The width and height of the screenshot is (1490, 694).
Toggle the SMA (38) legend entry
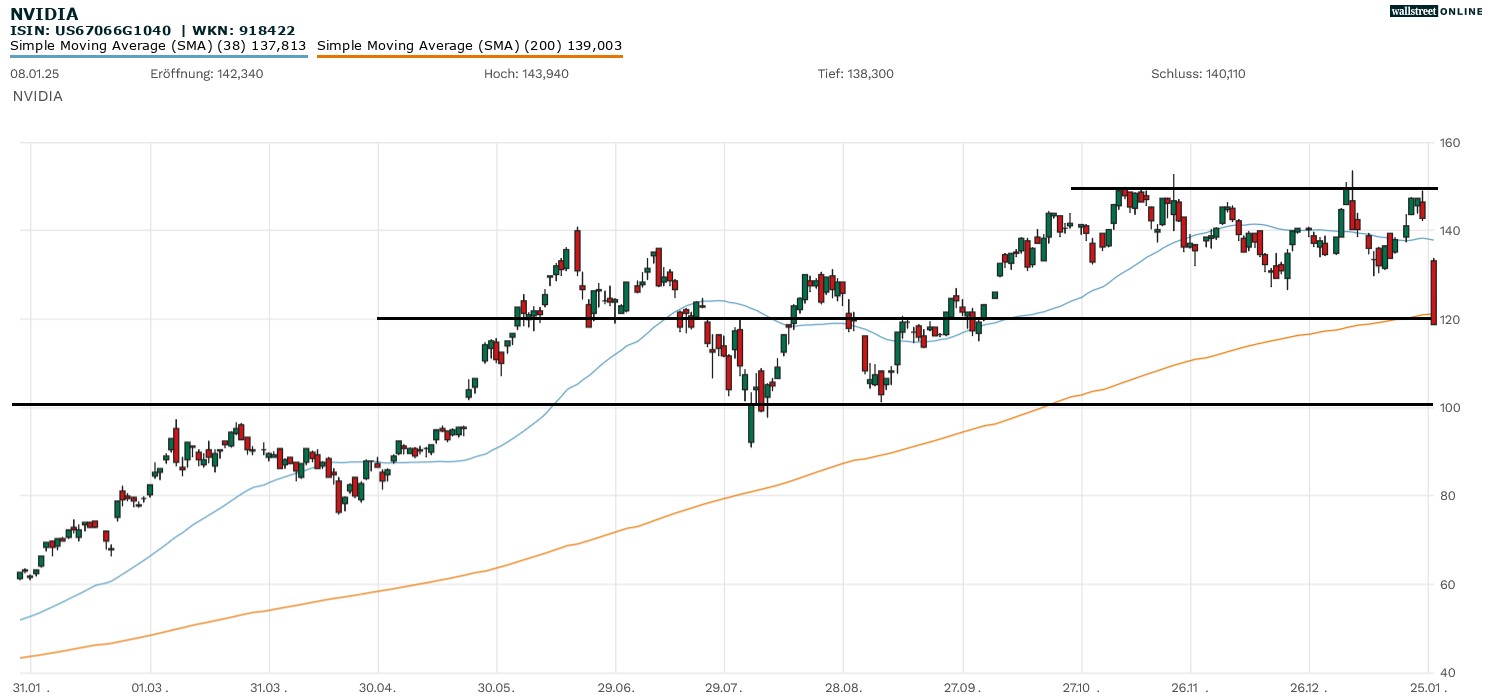158,45
